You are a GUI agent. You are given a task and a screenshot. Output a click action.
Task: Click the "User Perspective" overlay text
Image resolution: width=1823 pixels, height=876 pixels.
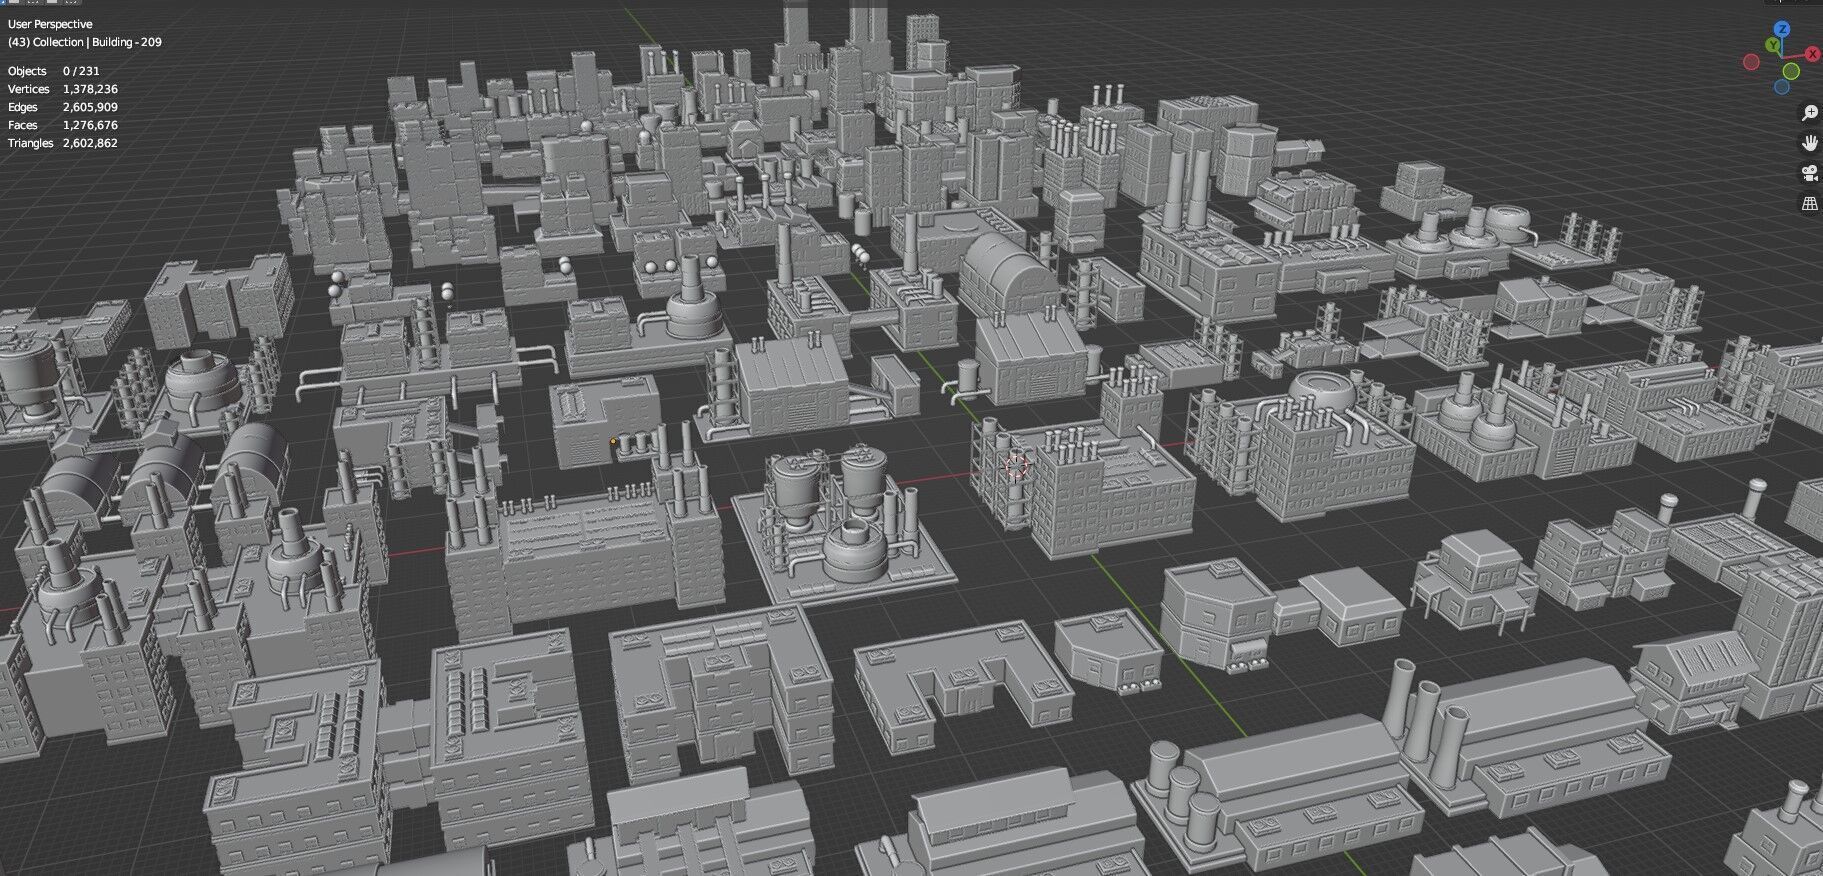point(50,24)
